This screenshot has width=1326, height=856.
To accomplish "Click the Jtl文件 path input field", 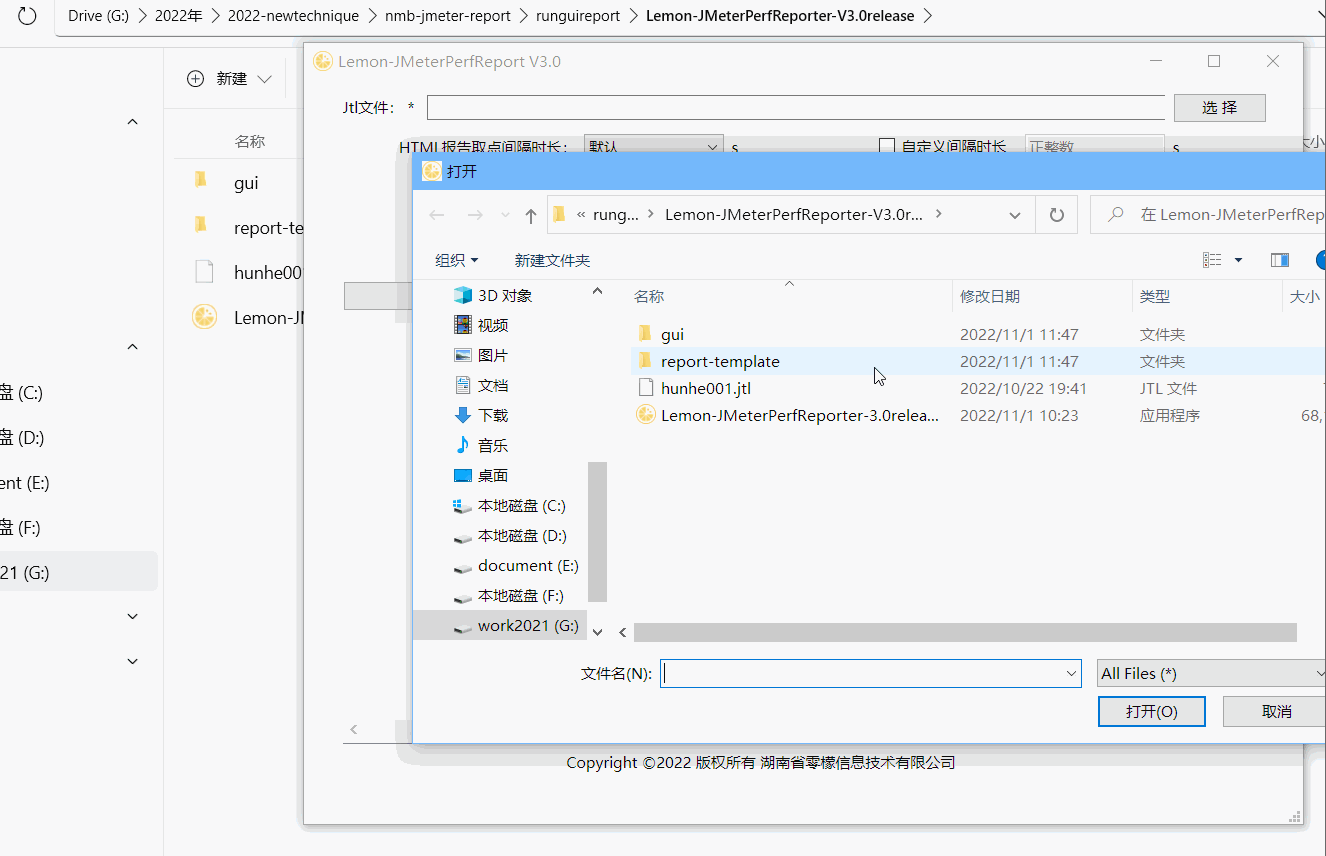I will [795, 107].
